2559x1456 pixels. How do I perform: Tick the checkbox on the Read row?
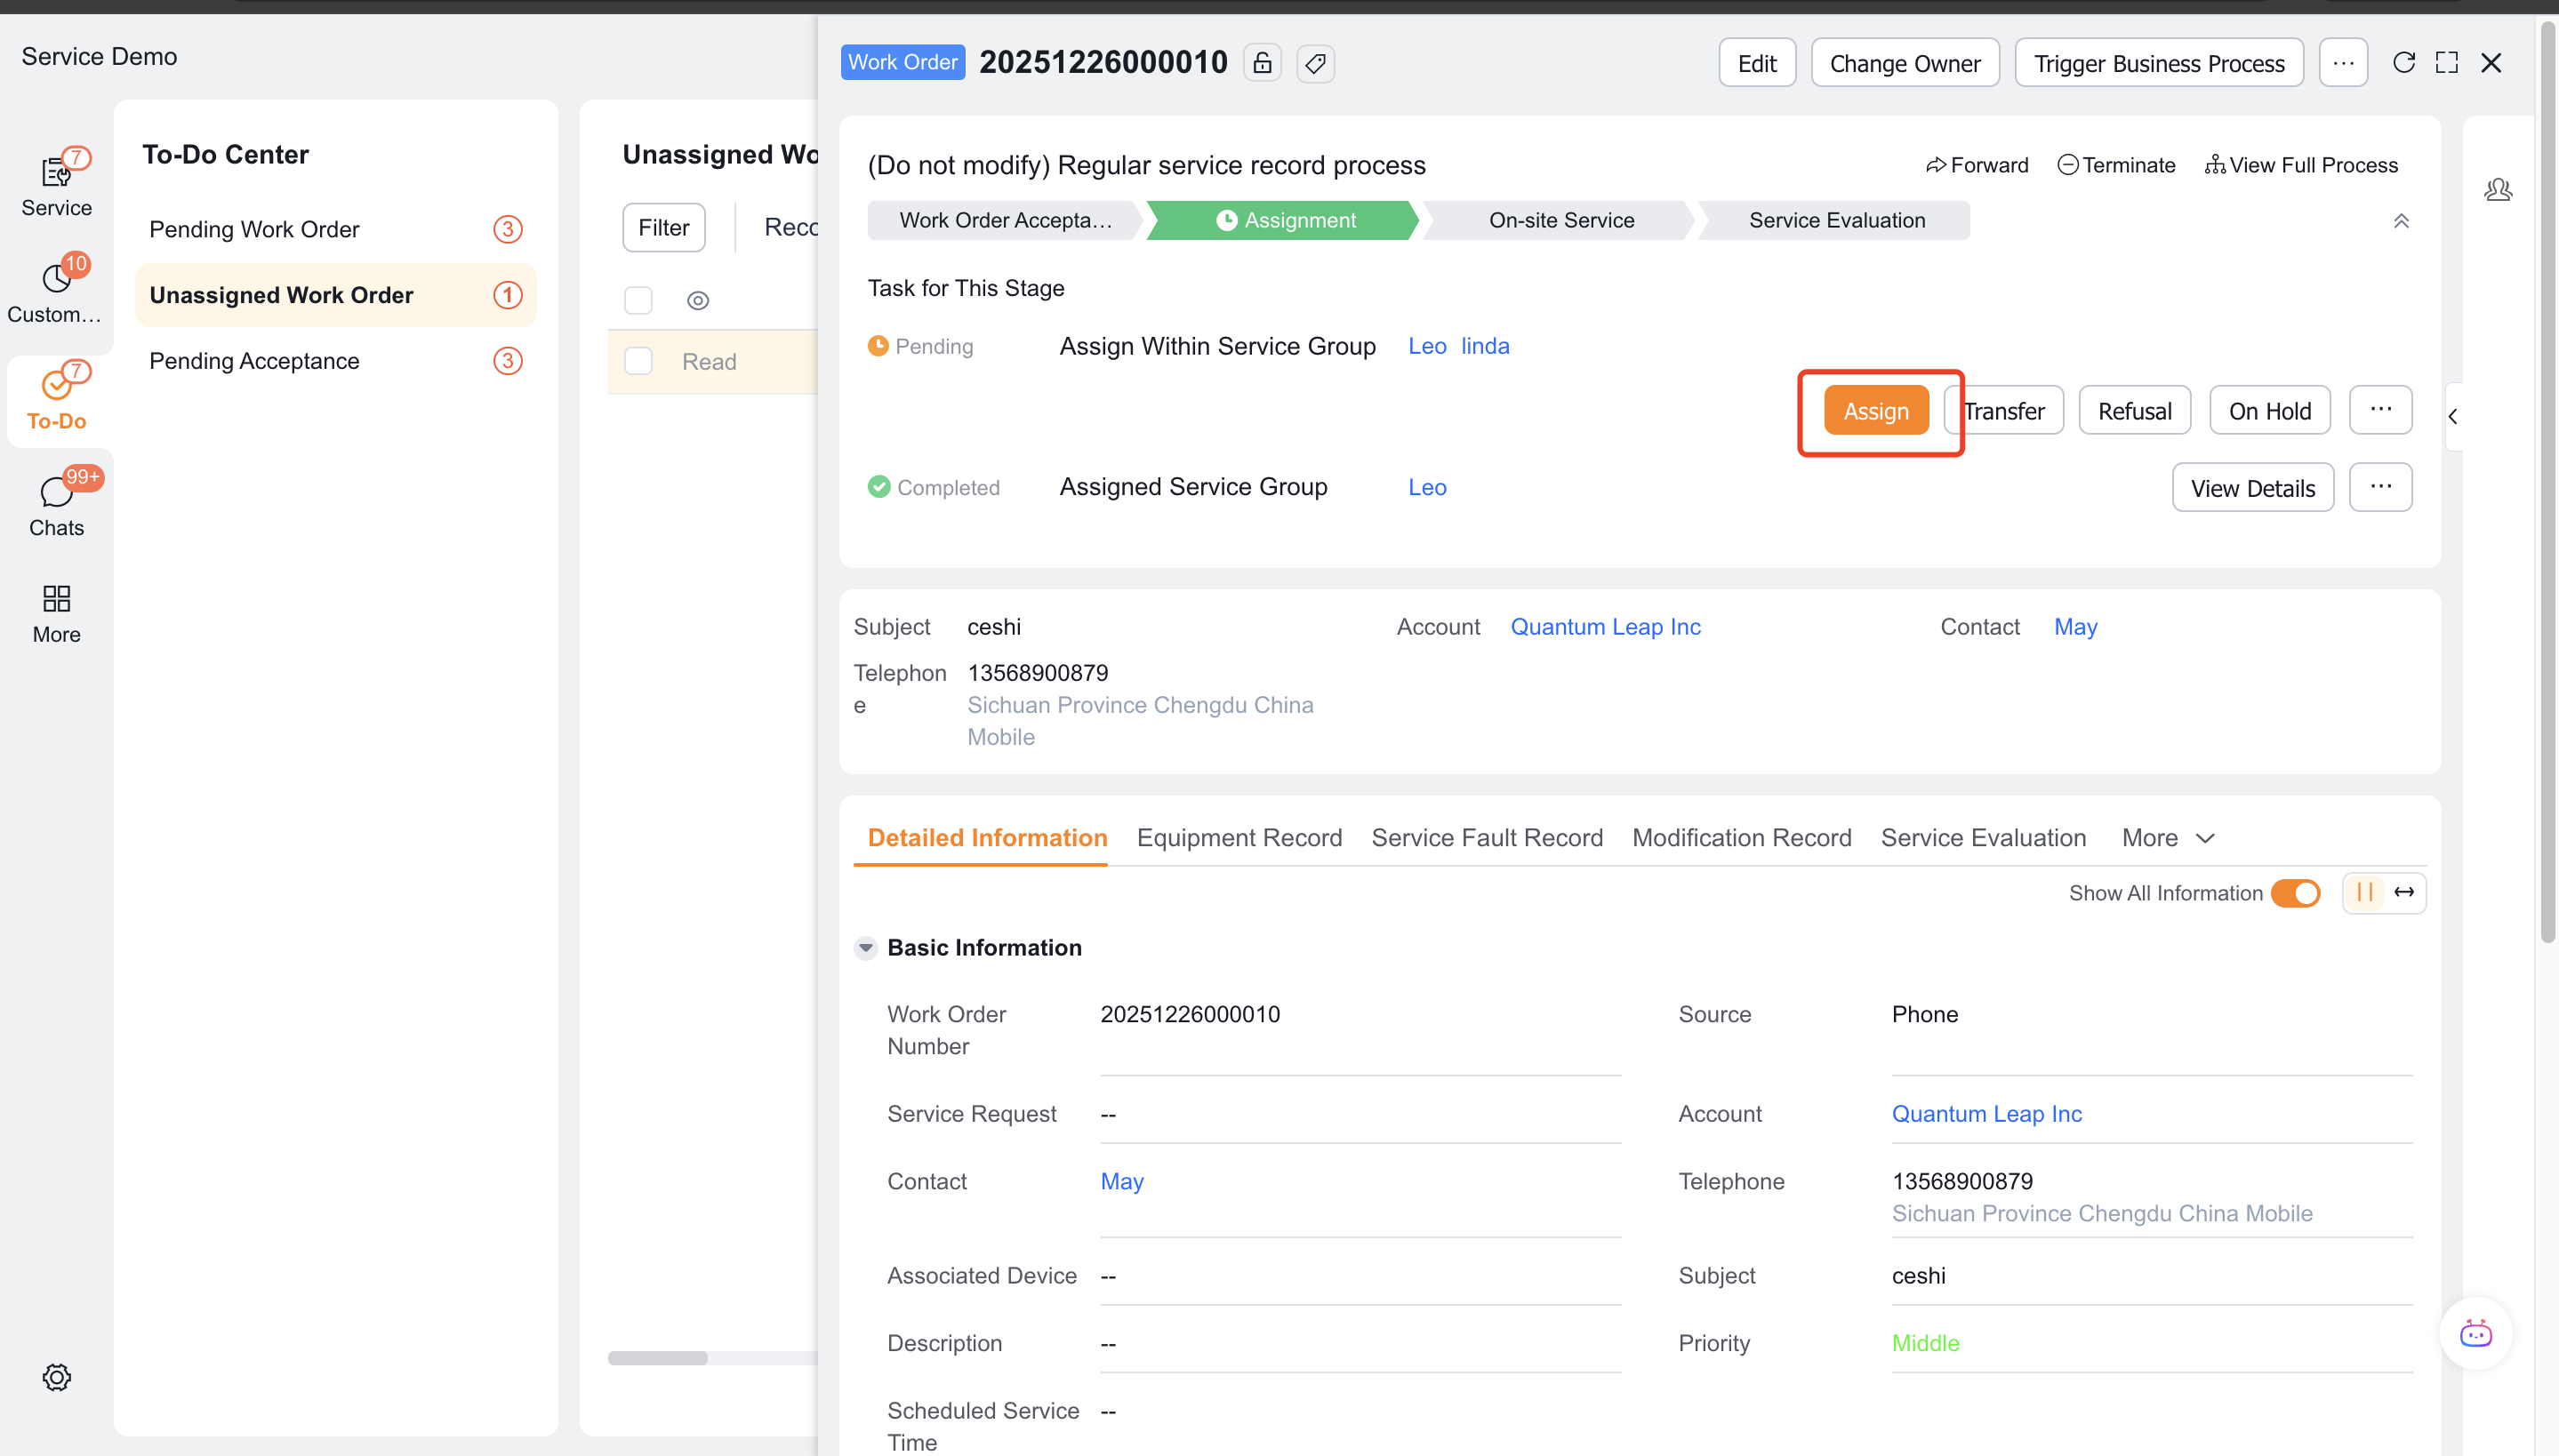[638, 361]
